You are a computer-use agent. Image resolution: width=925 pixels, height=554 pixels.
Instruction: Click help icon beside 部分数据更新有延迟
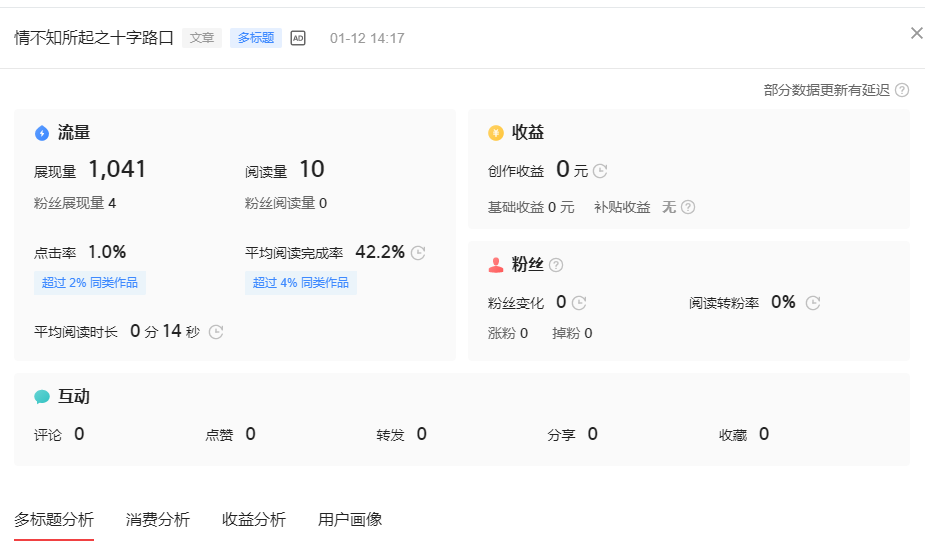(901, 90)
